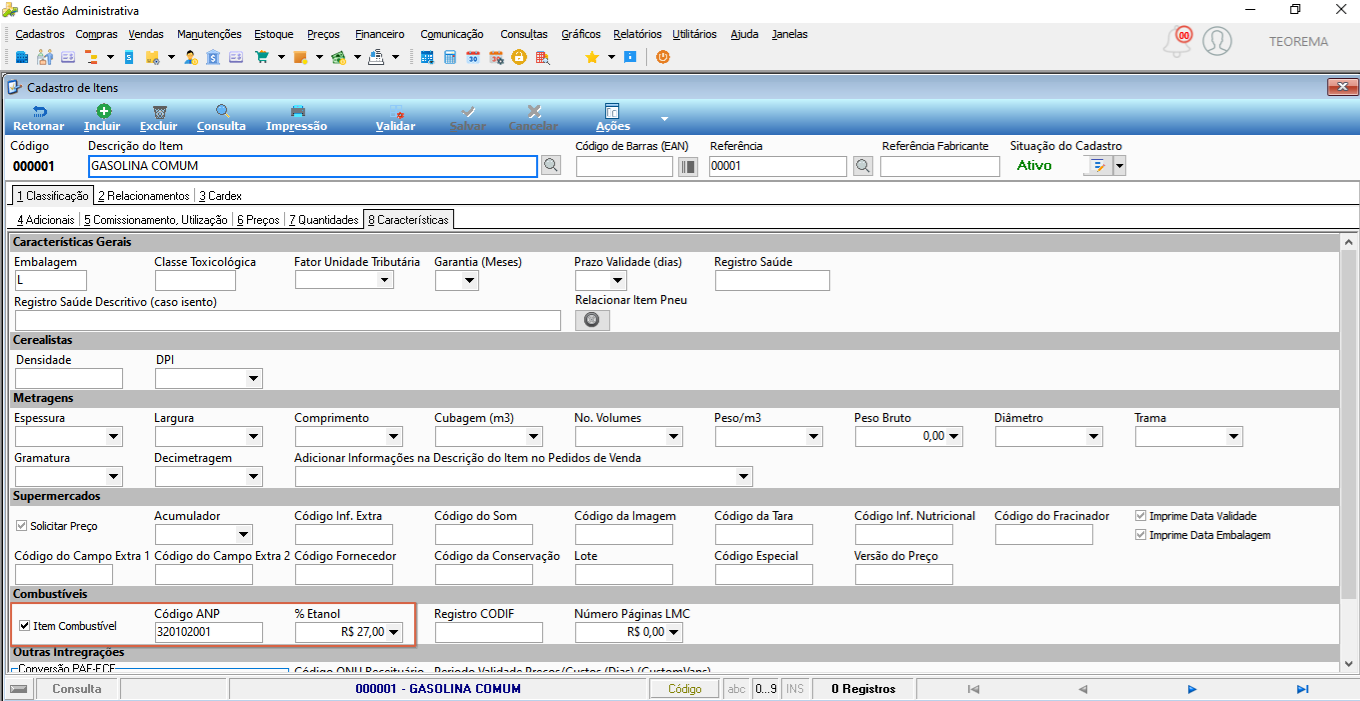Click the Retornar toolbar icon
This screenshot has height=701, width=1360.
tap(38, 111)
